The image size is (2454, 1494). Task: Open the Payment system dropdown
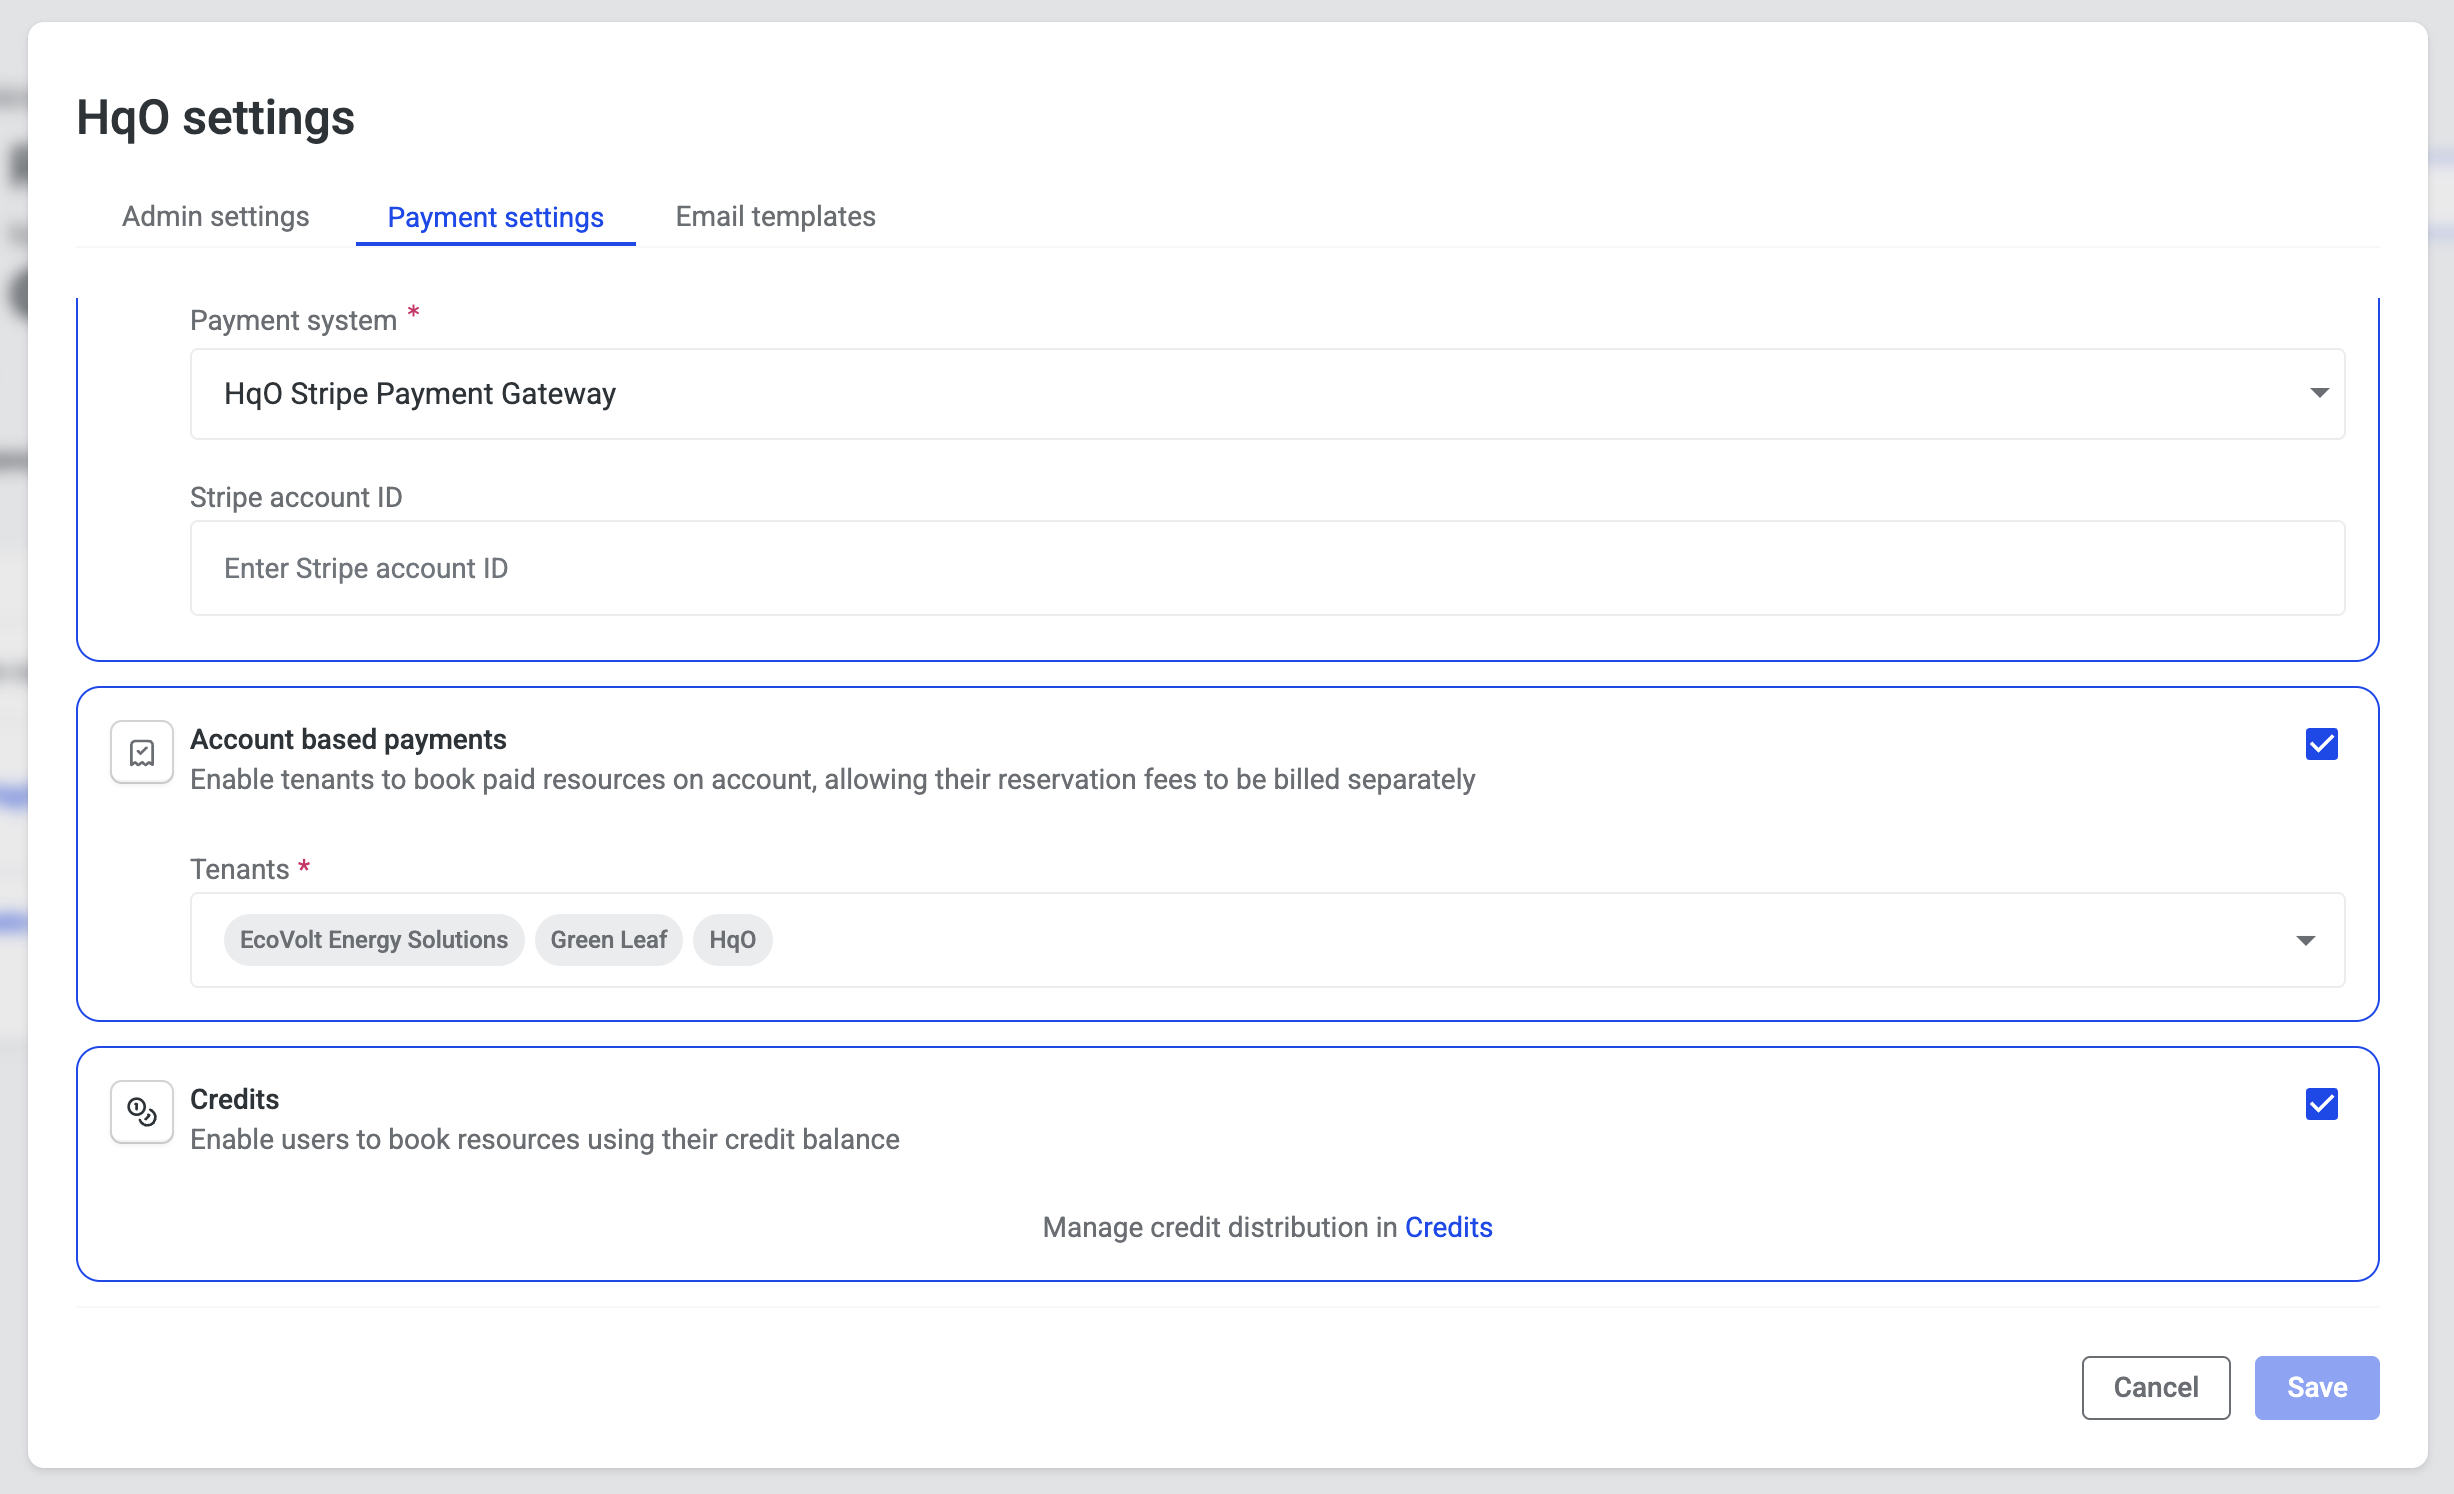(1266, 394)
